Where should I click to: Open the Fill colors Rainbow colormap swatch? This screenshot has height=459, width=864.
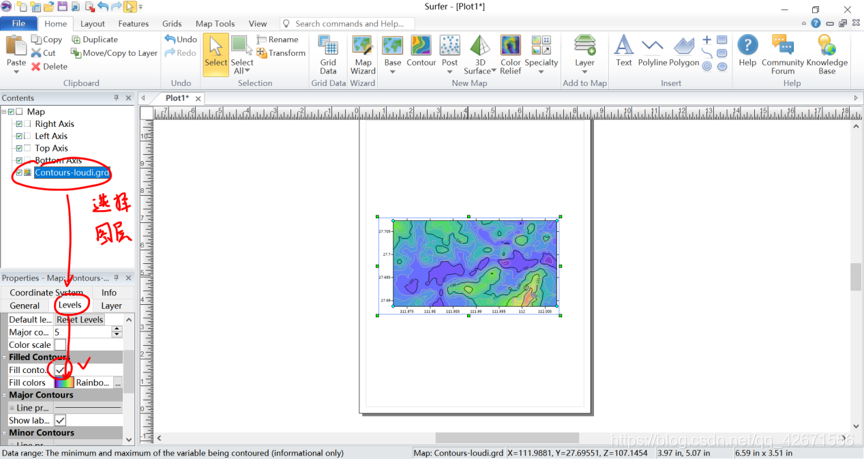point(64,382)
